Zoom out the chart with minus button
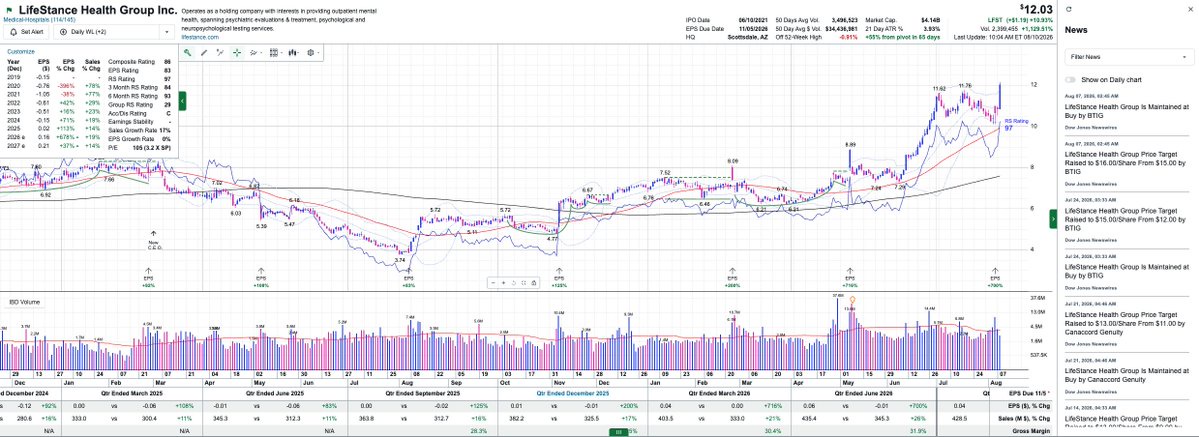The height and width of the screenshot is (437, 1199). pyautogui.click(x=493, y=282)
